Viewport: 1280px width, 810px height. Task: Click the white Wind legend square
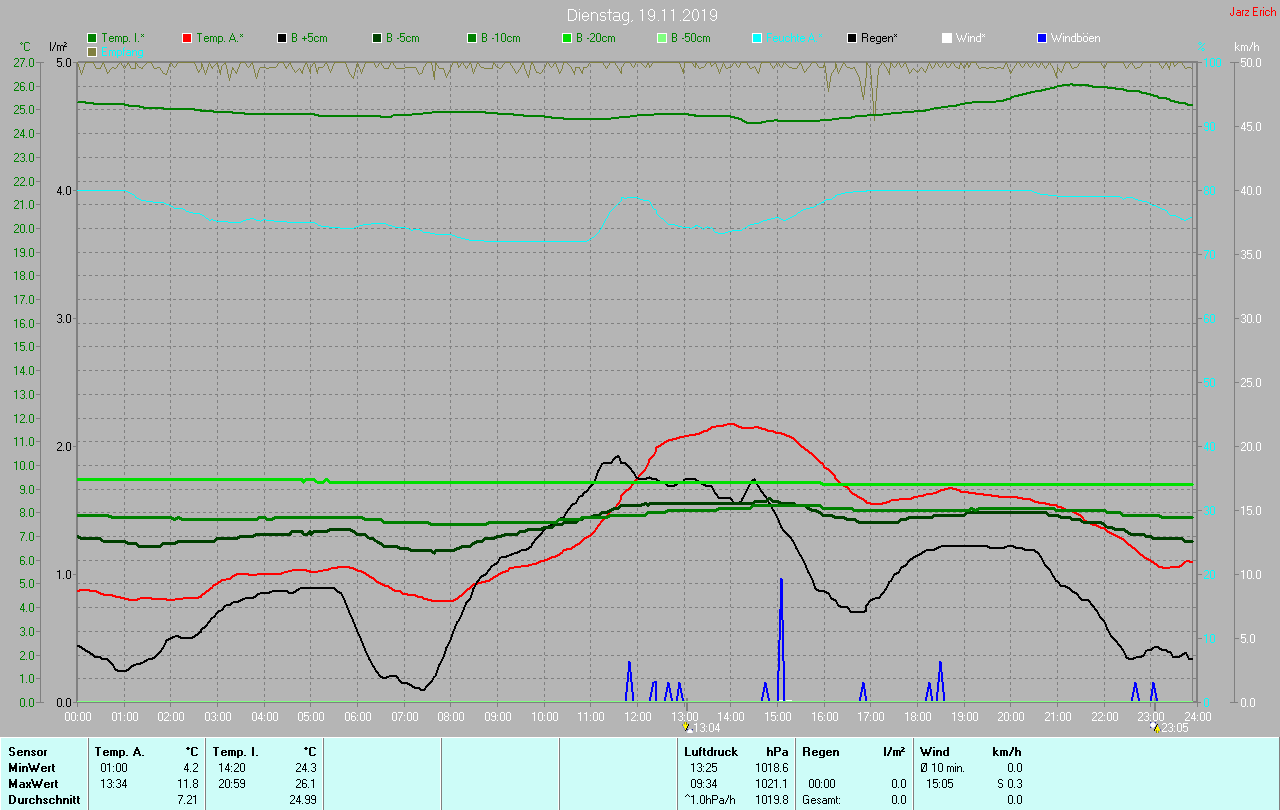coord(947,38)
